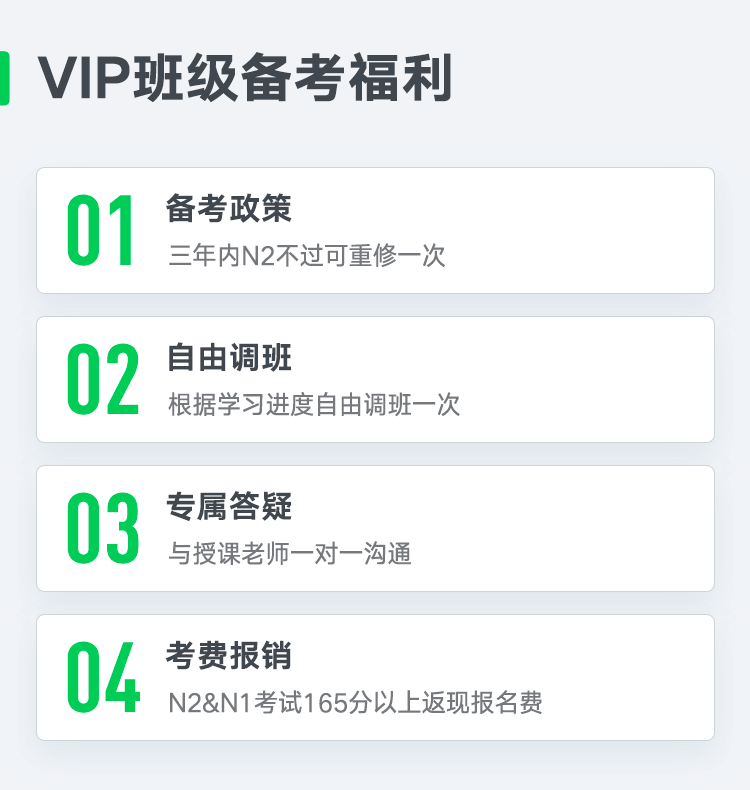Click the green 02 number
The image size is (750, 790).
point(103,379)
